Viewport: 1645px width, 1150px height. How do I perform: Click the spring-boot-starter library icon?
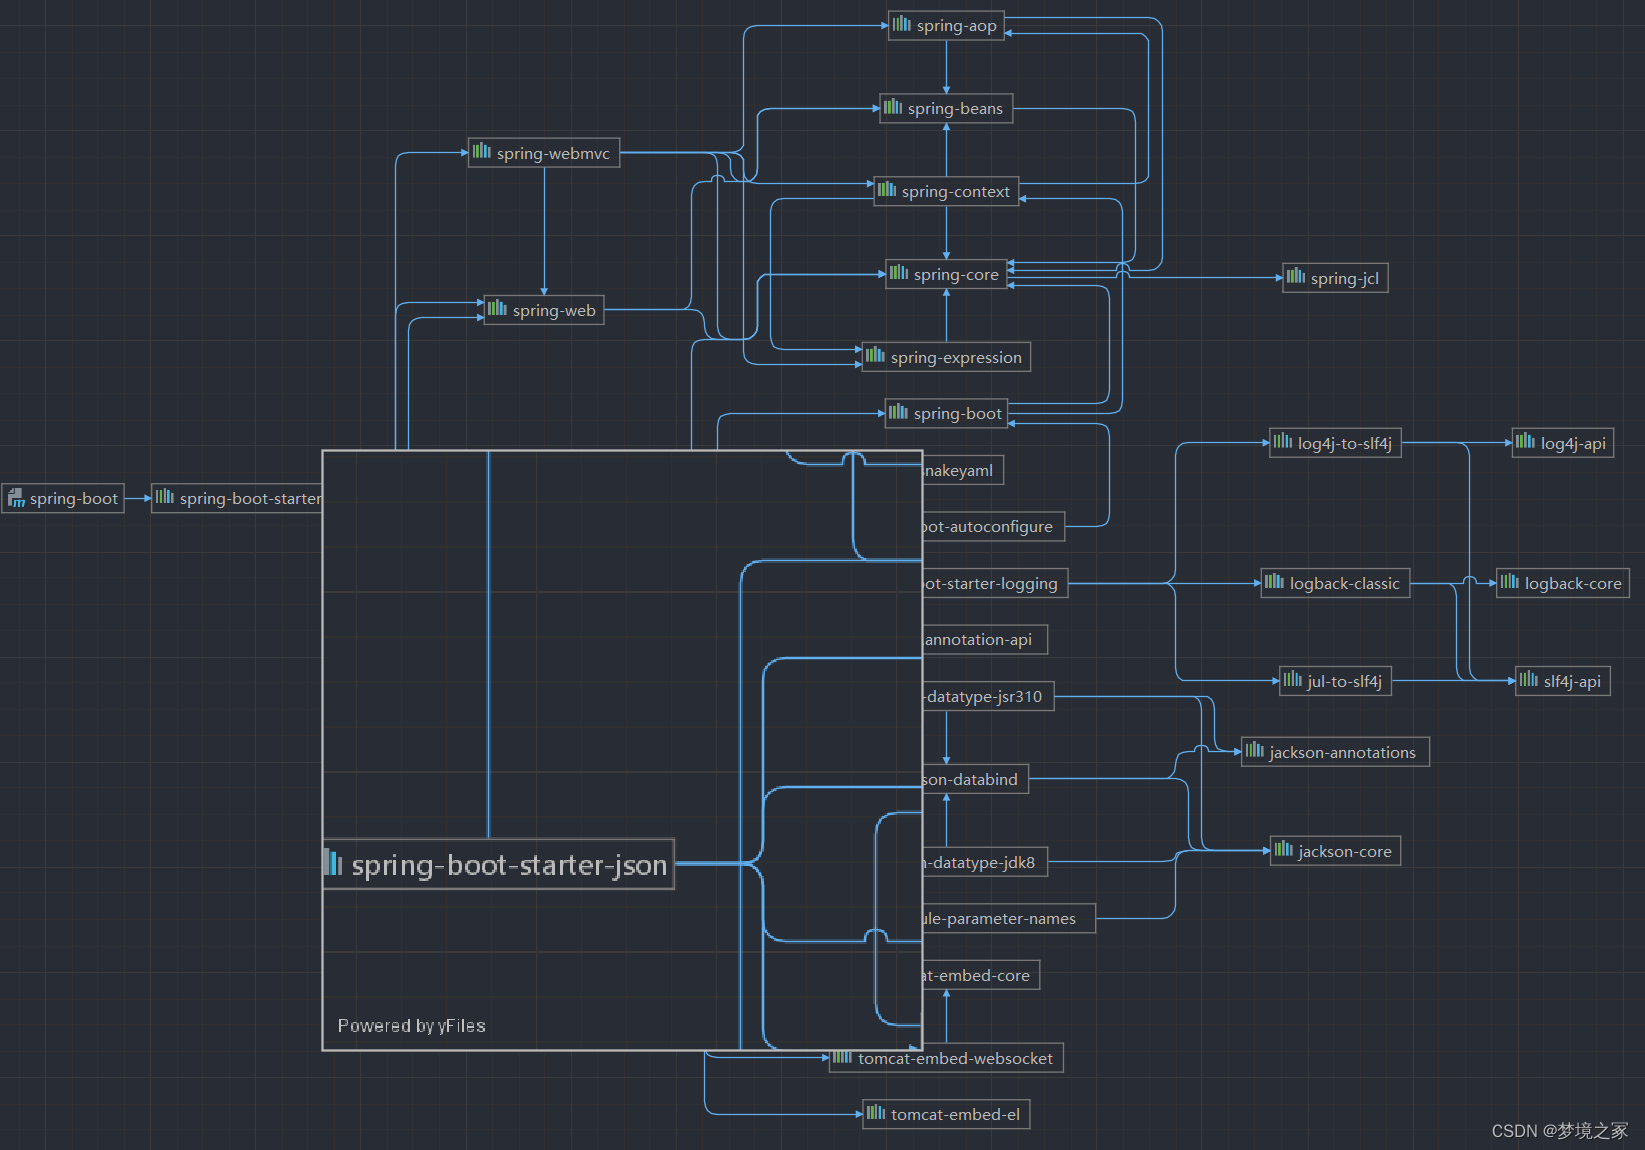coord(165,496)
